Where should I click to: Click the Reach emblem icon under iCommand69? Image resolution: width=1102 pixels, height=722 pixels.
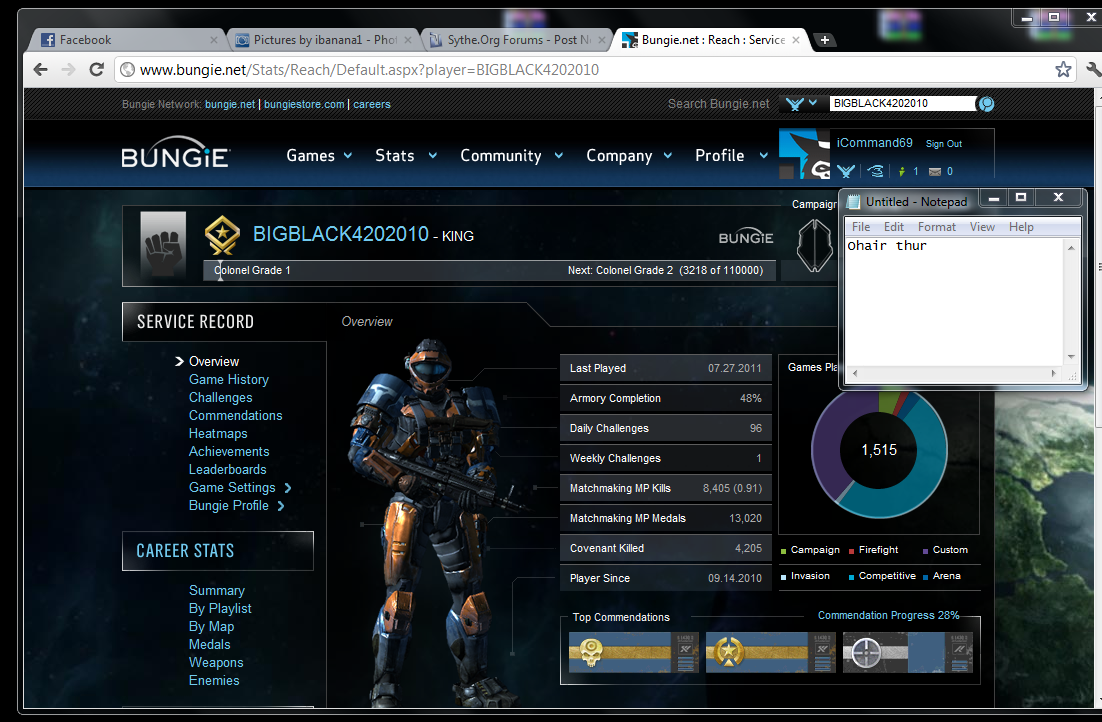click(x=845, y=171)
